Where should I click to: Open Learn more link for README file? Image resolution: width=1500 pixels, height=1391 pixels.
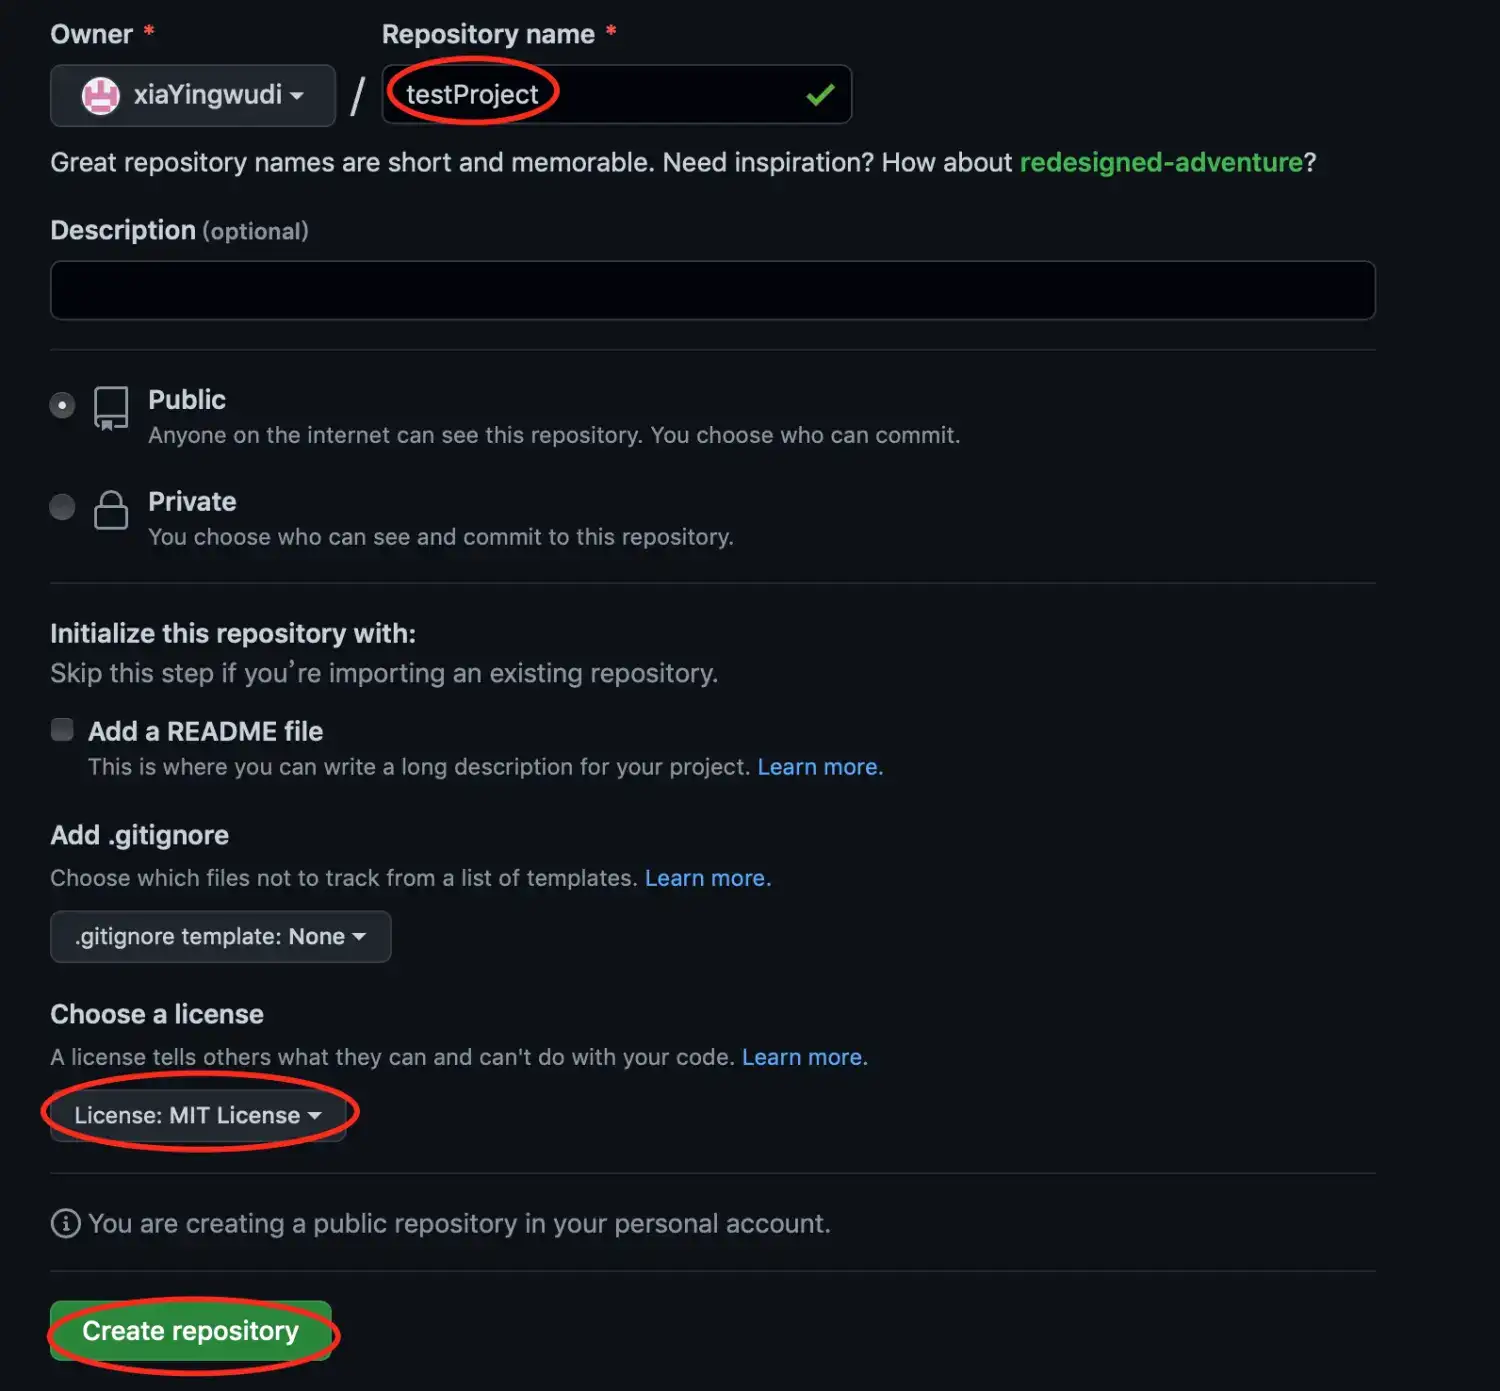820,767
